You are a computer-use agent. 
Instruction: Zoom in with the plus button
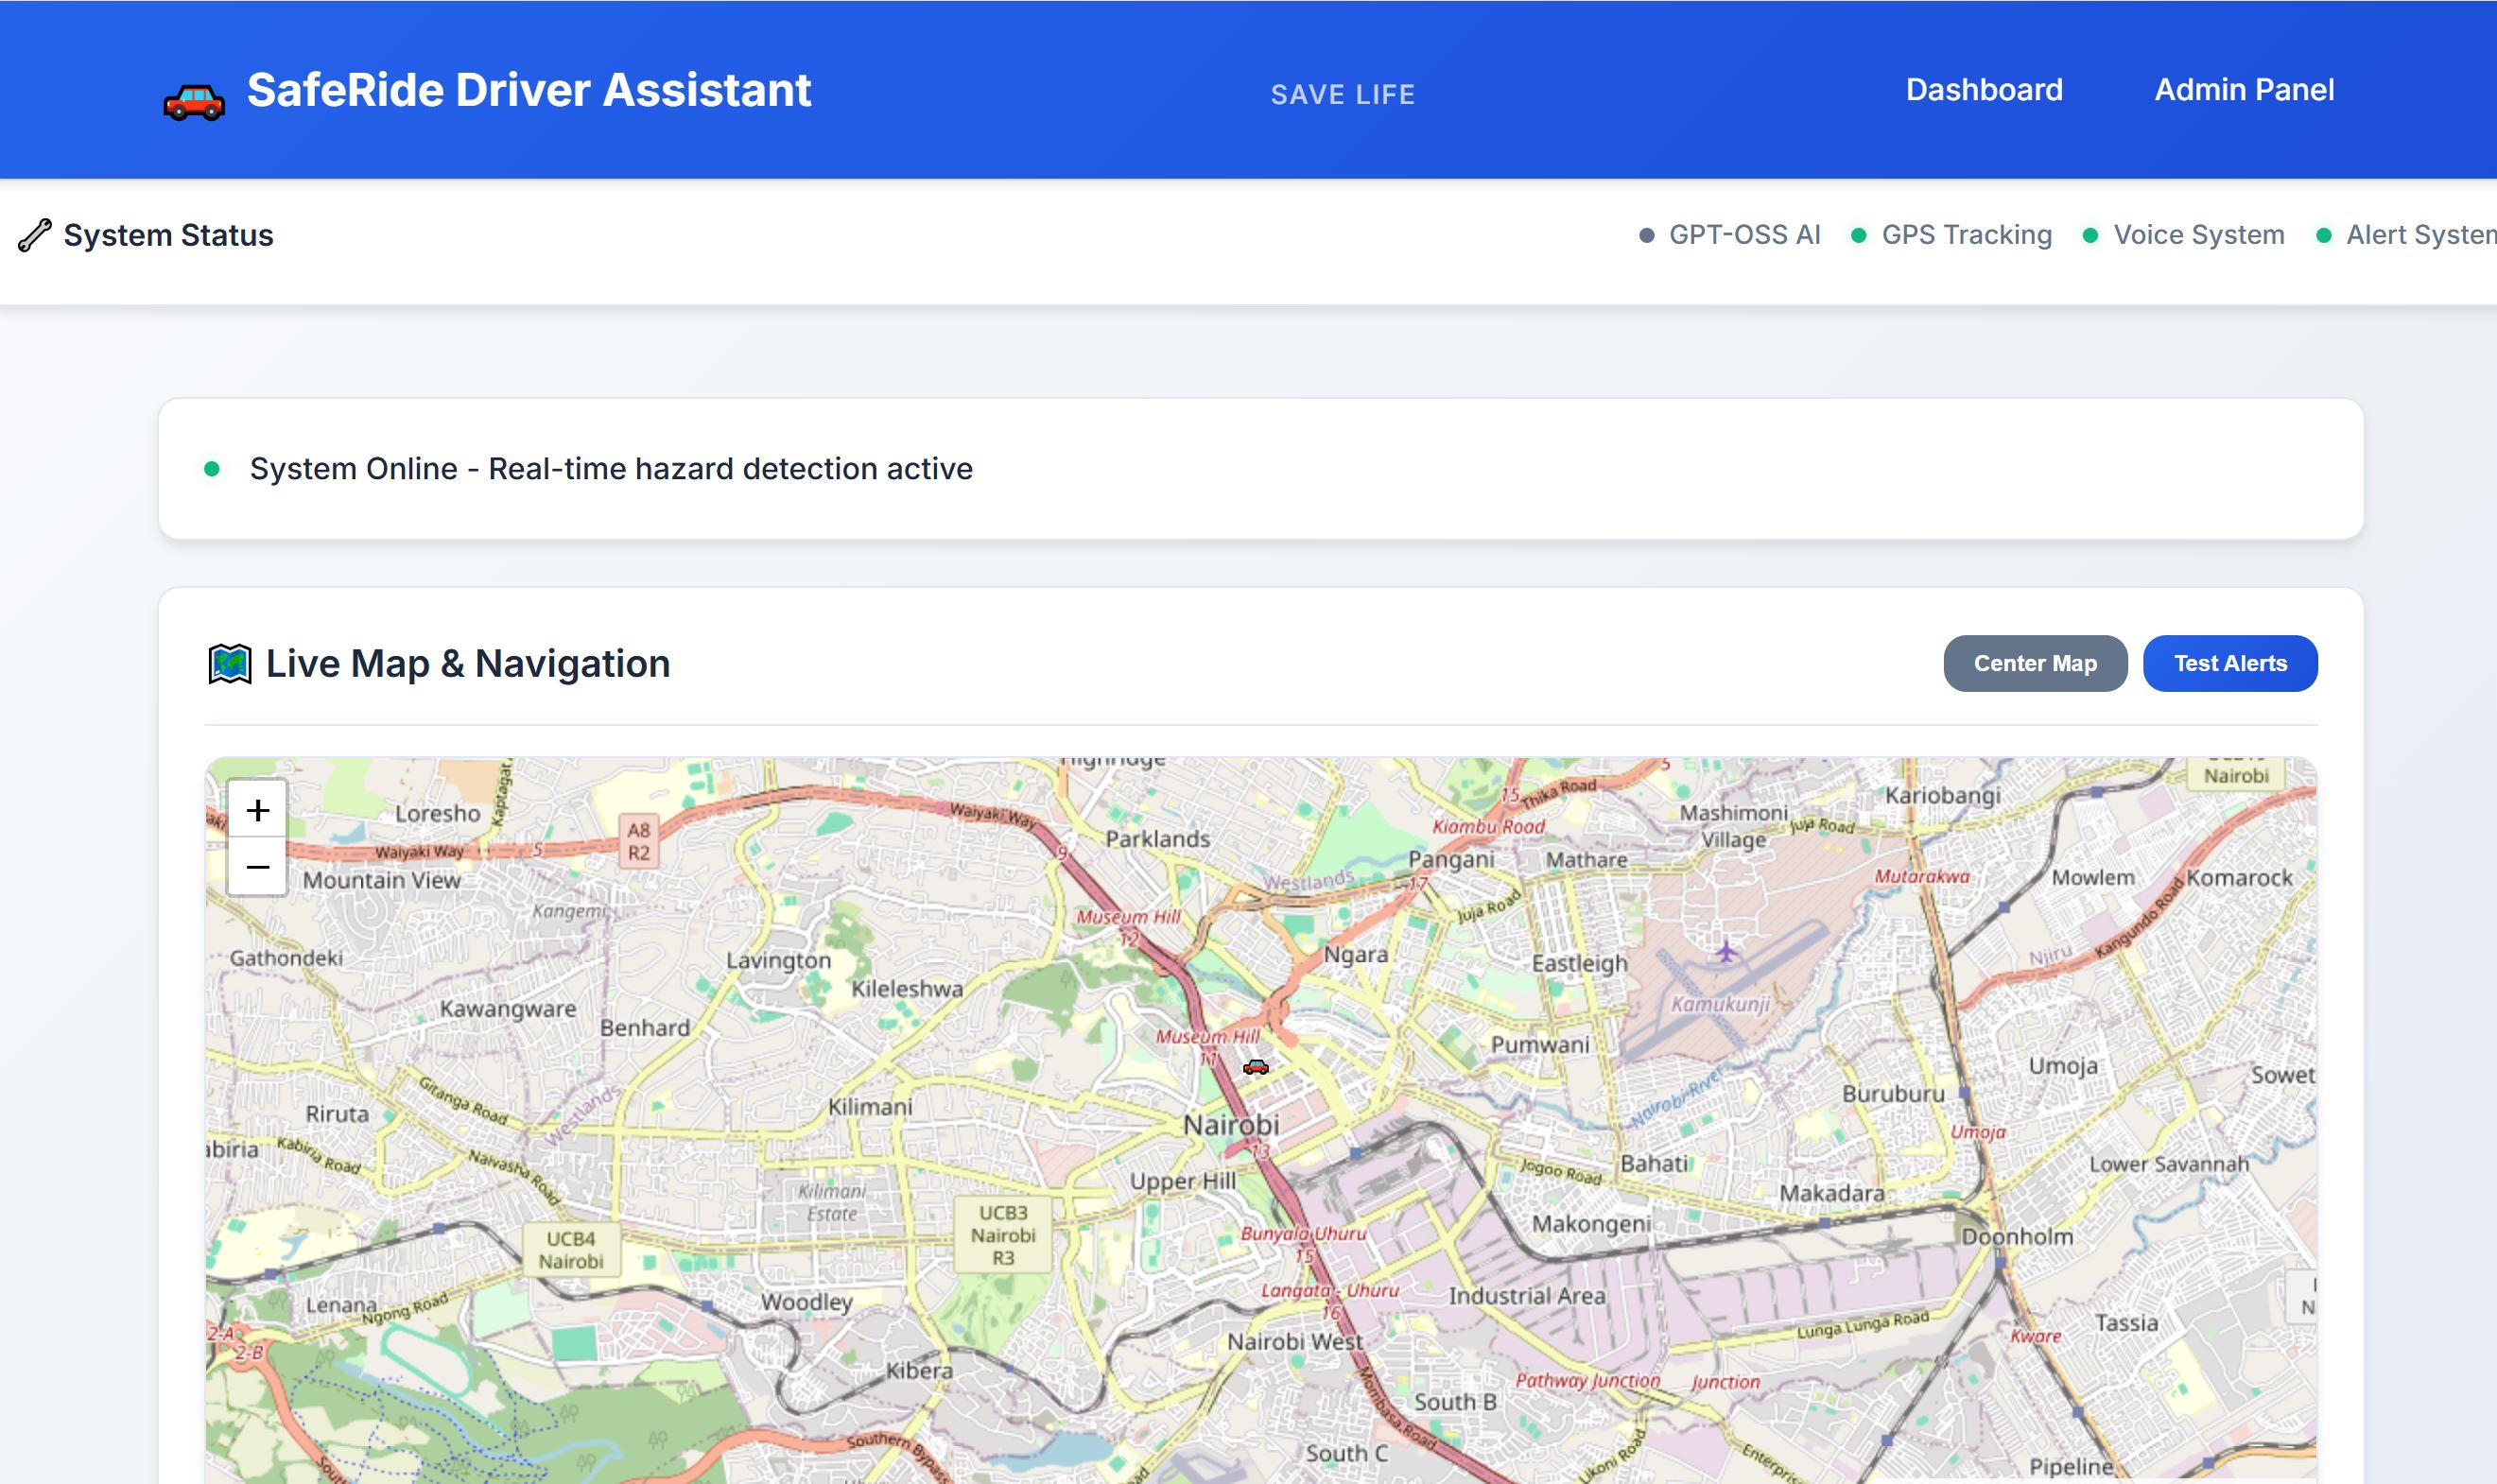tap(258, 810)
